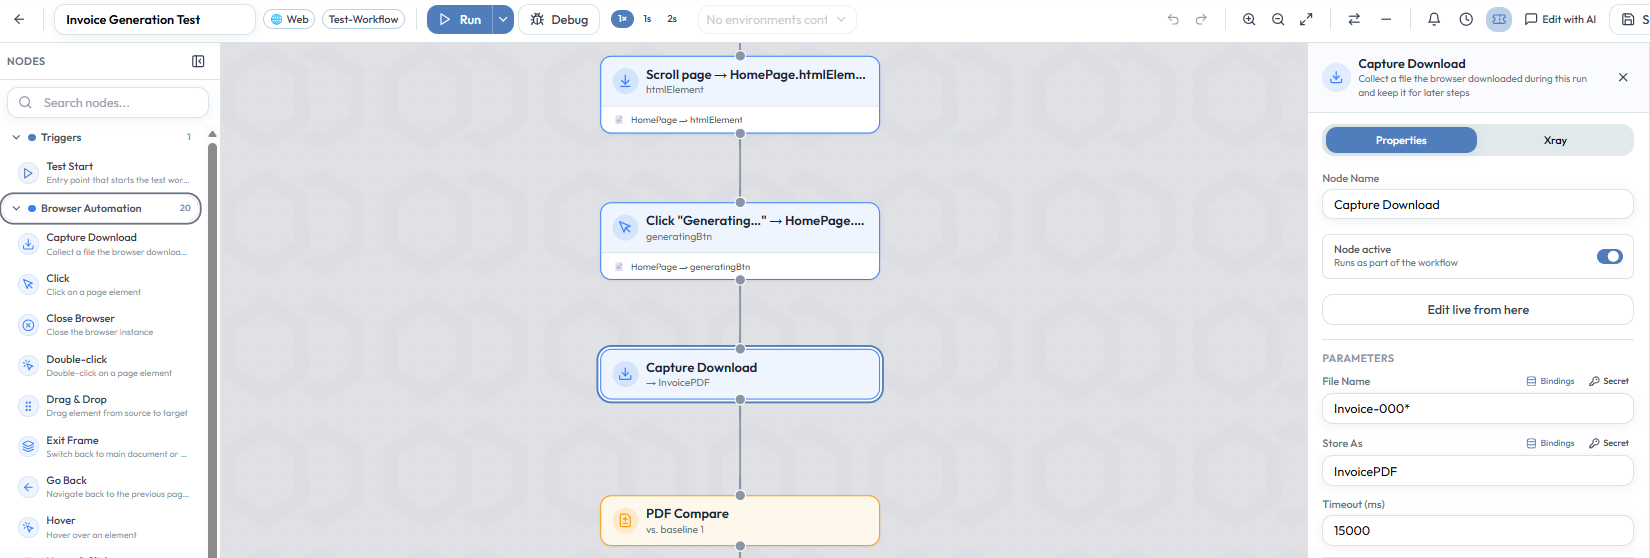
Task: Edit the workflow title field
Action: point(155,19)
